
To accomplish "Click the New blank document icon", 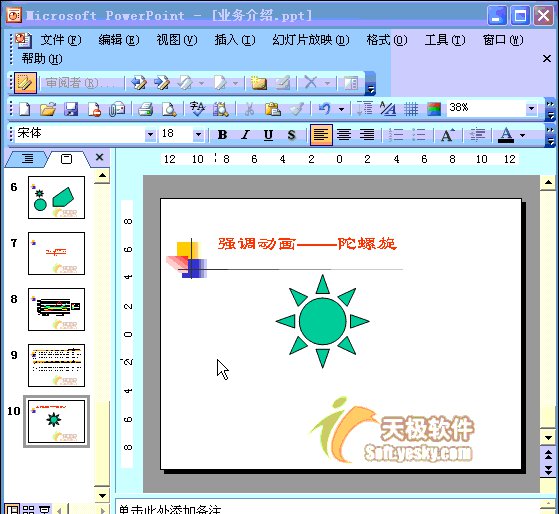I will pos(24,109).
